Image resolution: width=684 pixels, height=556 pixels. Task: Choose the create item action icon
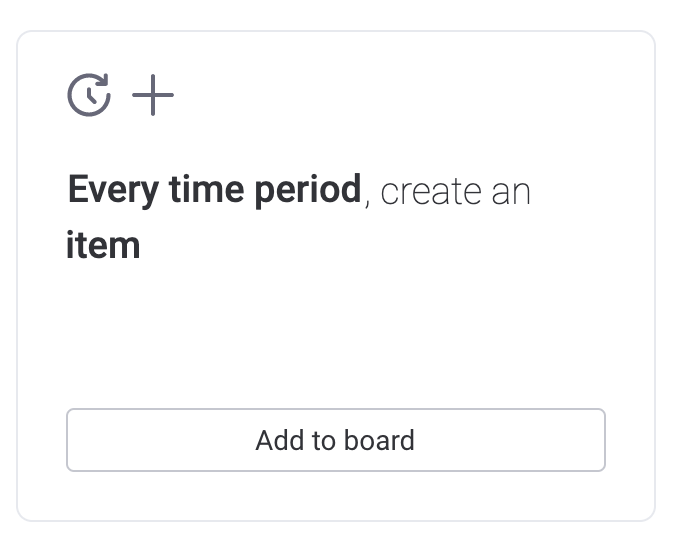coord(153,95)
